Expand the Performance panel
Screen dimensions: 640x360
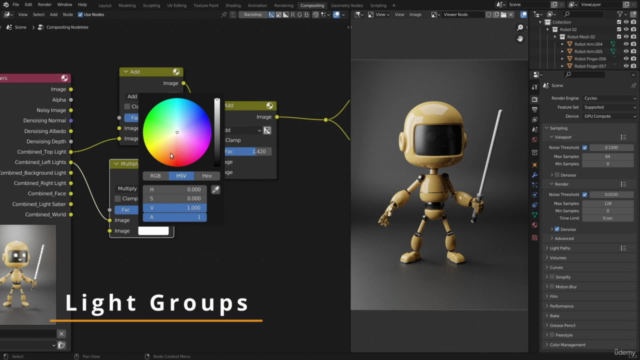coord(547,306)
